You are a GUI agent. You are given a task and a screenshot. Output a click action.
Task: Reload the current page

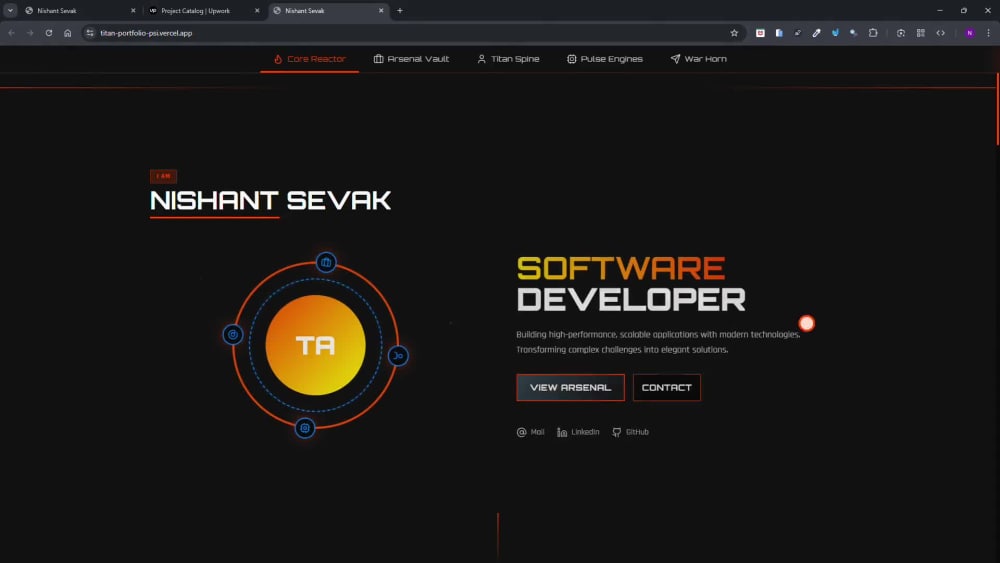tap(48, 33)
